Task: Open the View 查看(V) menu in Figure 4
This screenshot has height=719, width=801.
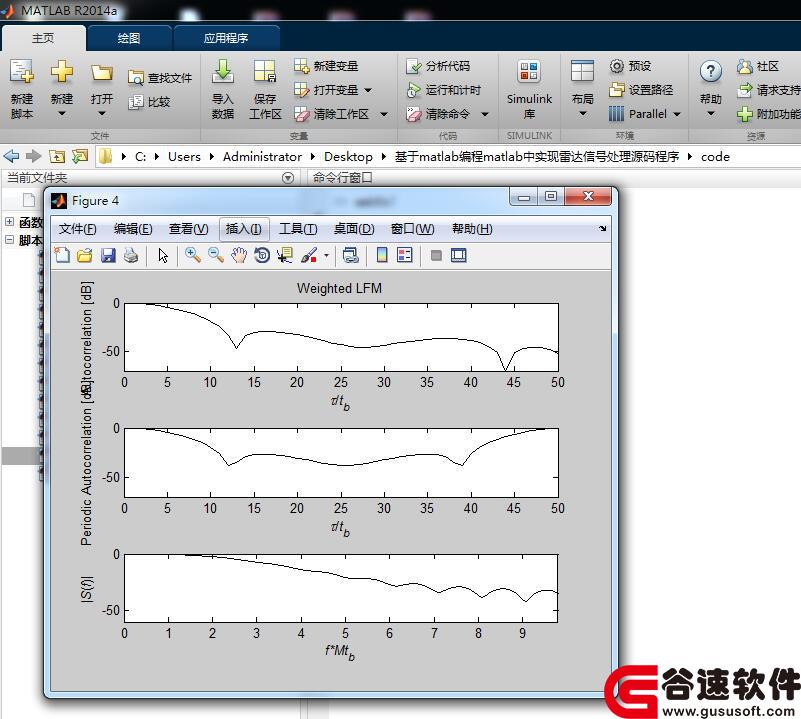Action: [189, 228]
